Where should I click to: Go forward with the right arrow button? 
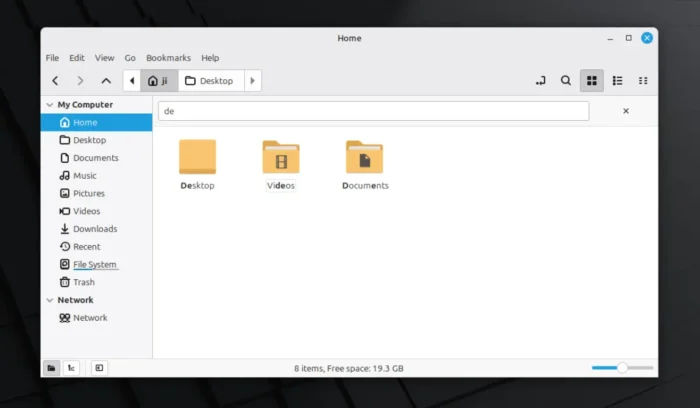click(x=80, y=81)
